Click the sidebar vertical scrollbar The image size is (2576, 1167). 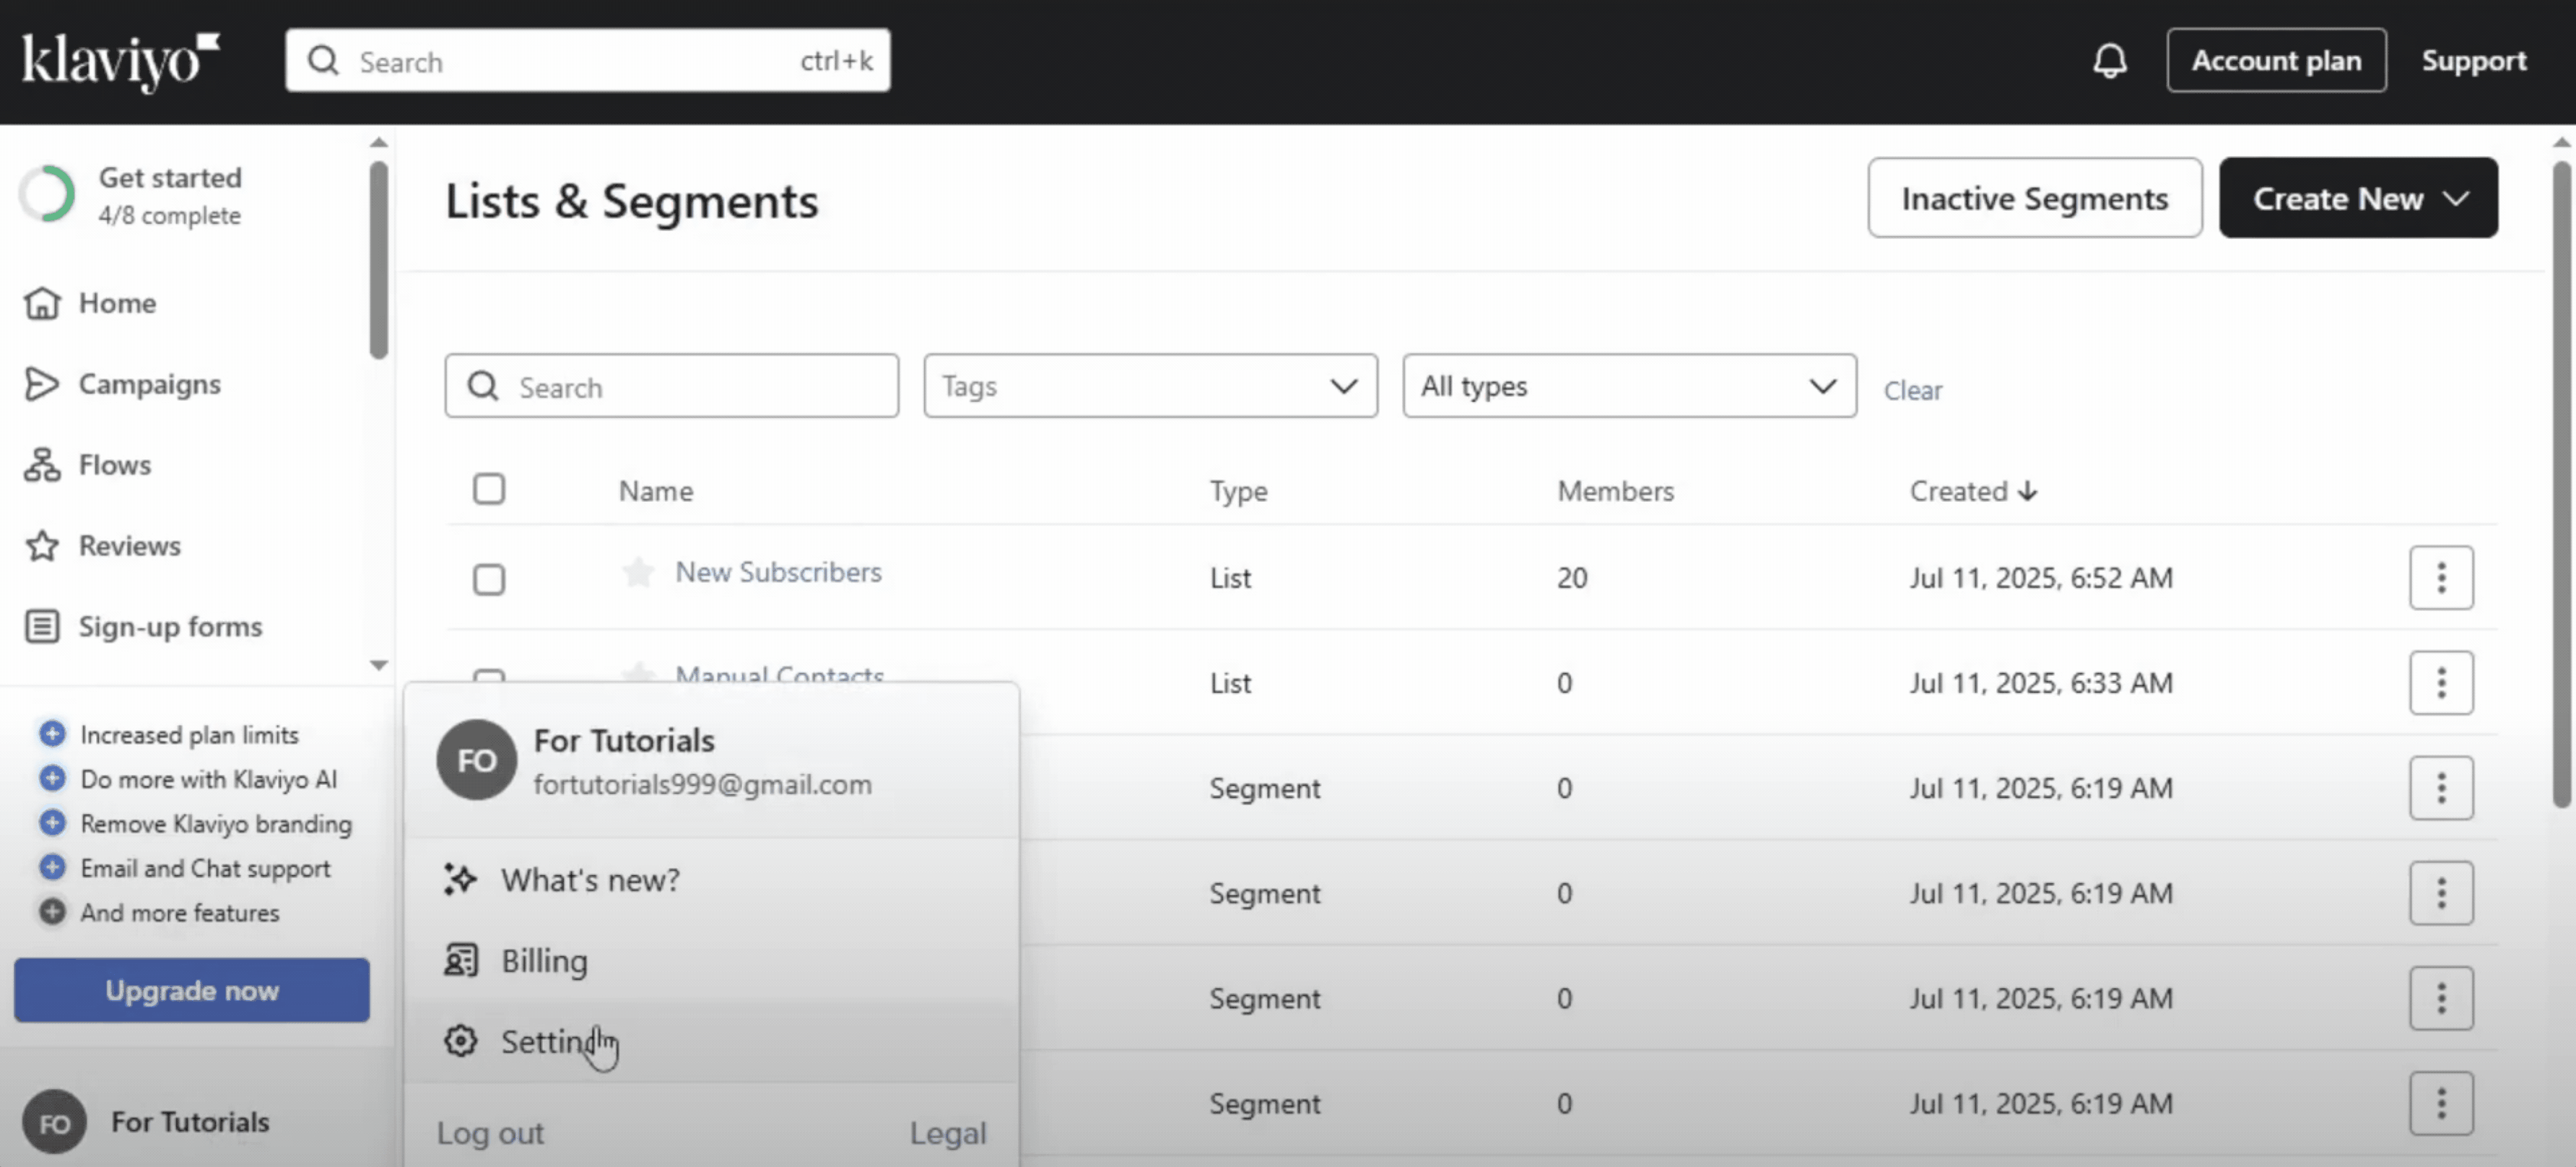pyautogui.click(x=378, y=259)
